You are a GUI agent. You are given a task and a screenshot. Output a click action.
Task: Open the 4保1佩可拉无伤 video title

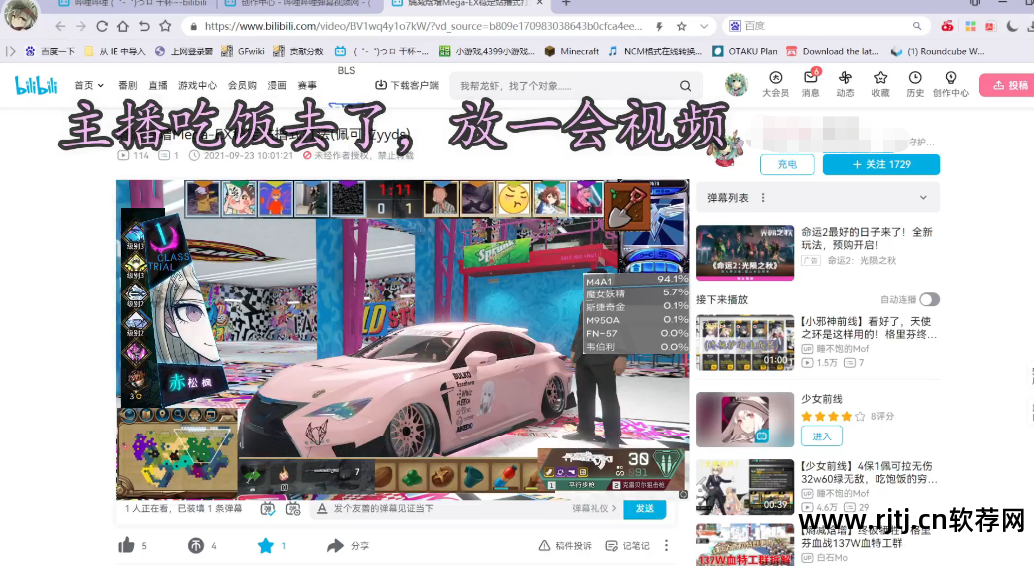tap(868, 472)
